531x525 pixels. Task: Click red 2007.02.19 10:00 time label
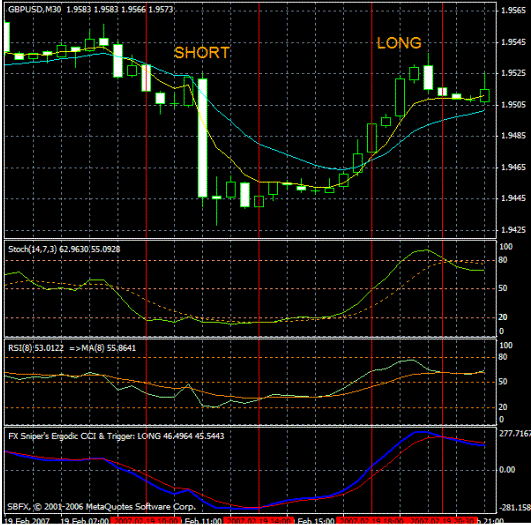coord(146,521)
